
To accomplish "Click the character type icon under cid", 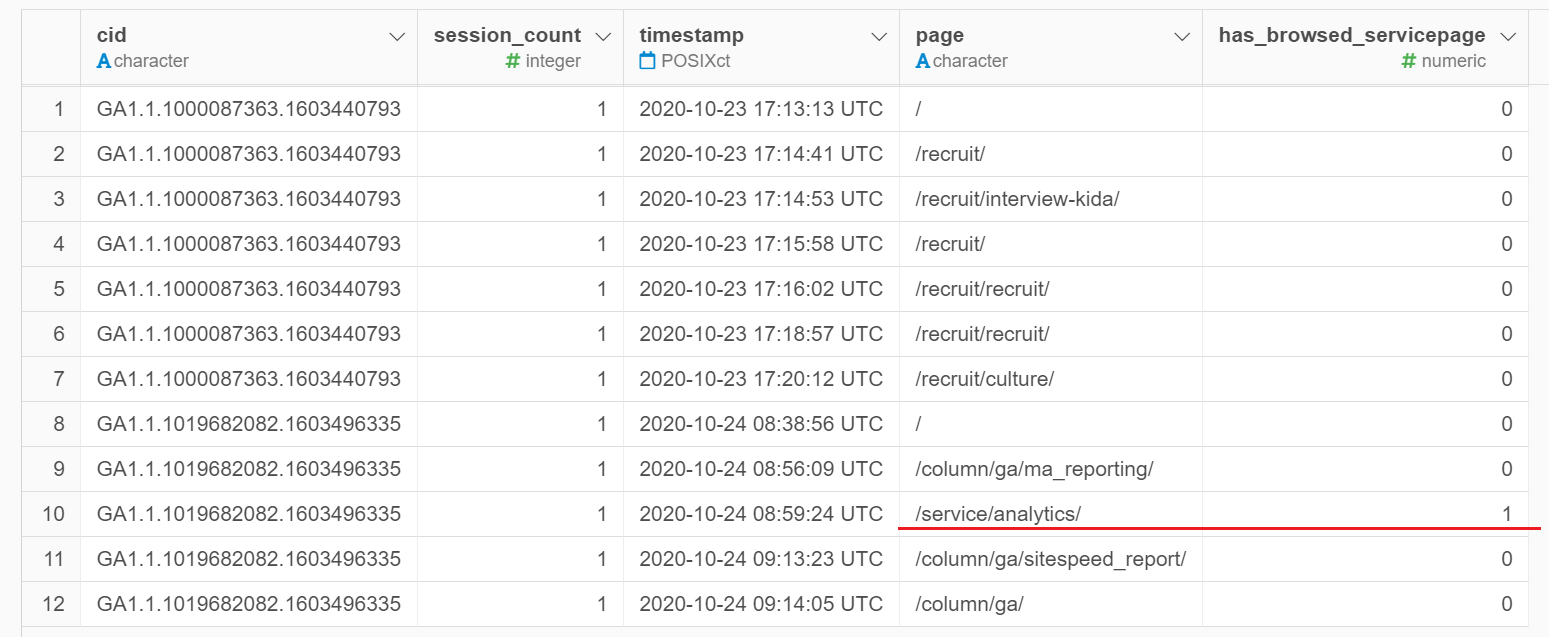I will click(103, 61).
